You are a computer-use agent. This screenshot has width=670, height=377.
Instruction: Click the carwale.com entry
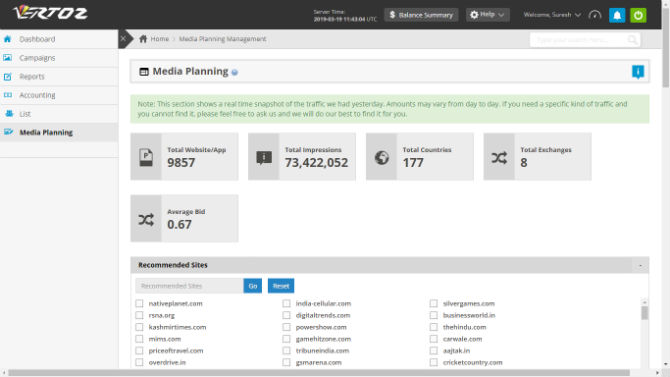[x=462, y=339]
